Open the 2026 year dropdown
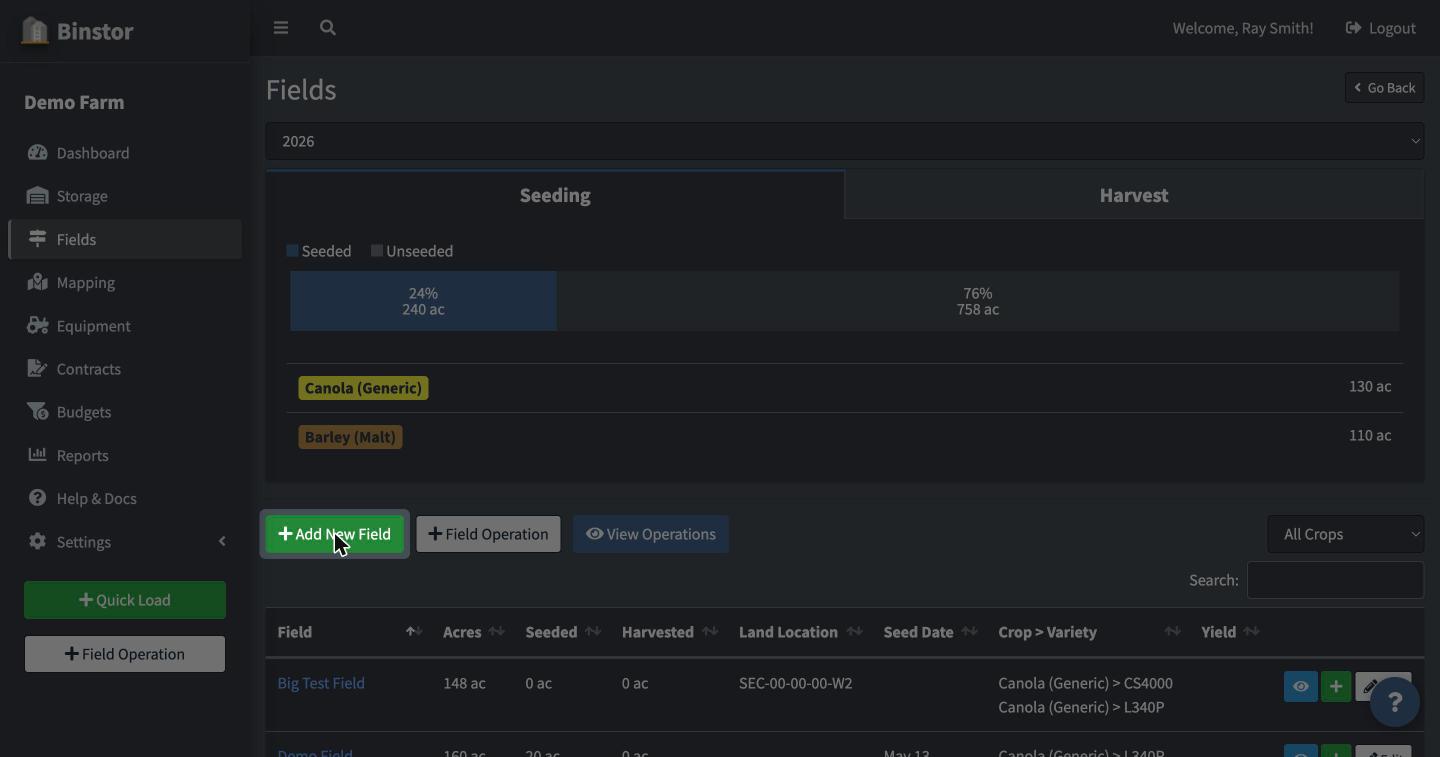Screen dimensions: 1440x757 845,141
